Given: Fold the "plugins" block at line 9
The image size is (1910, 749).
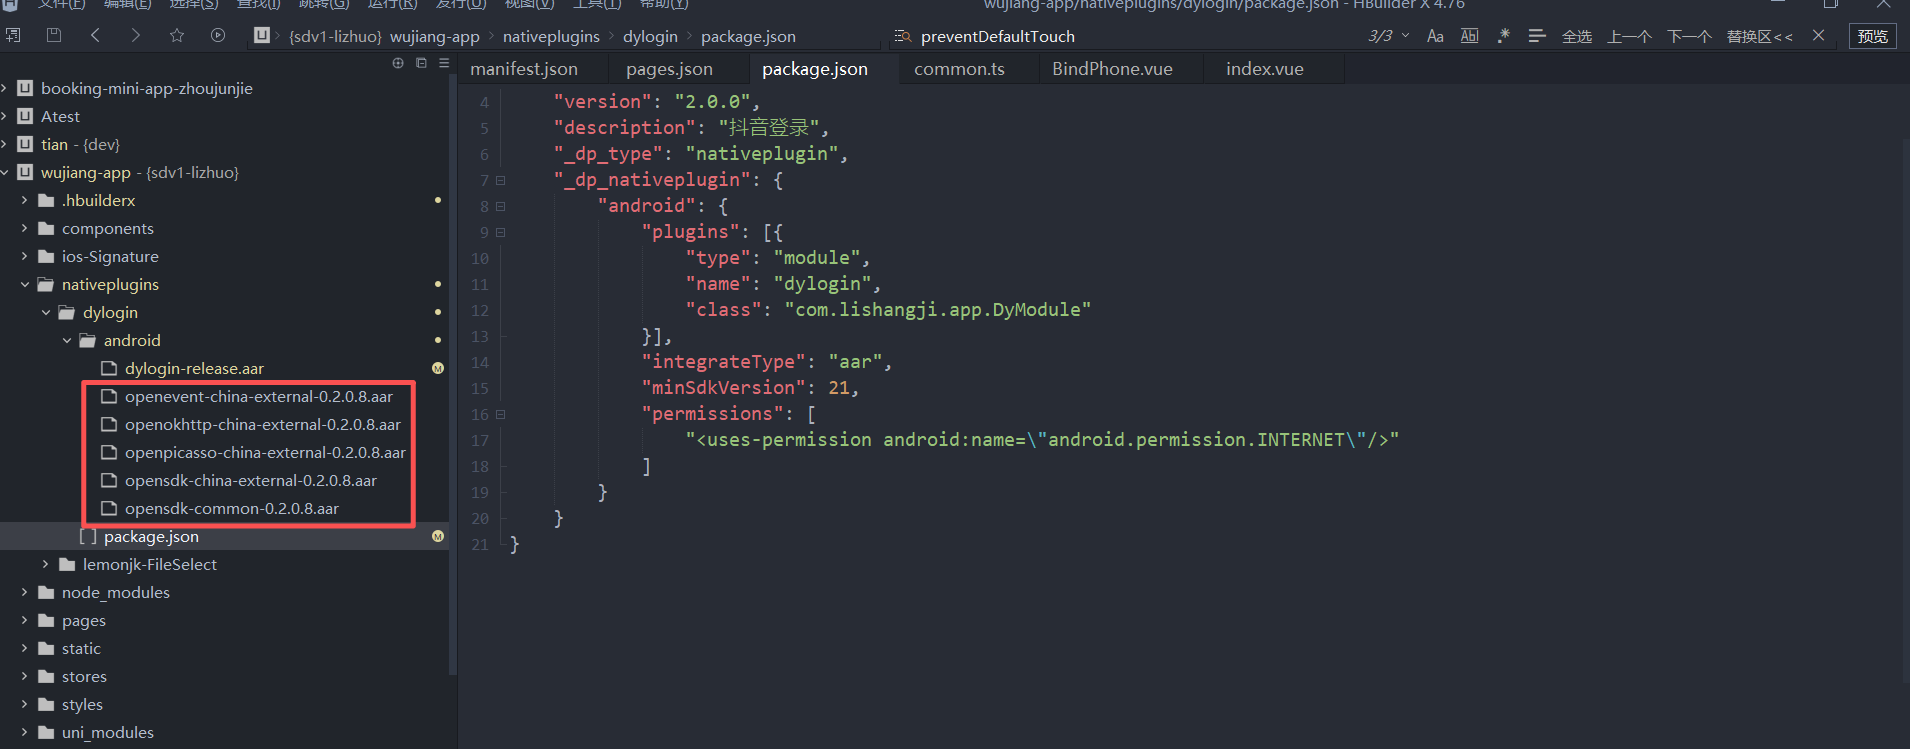Looking at the screenshot, I should click(x=501, y=232).
